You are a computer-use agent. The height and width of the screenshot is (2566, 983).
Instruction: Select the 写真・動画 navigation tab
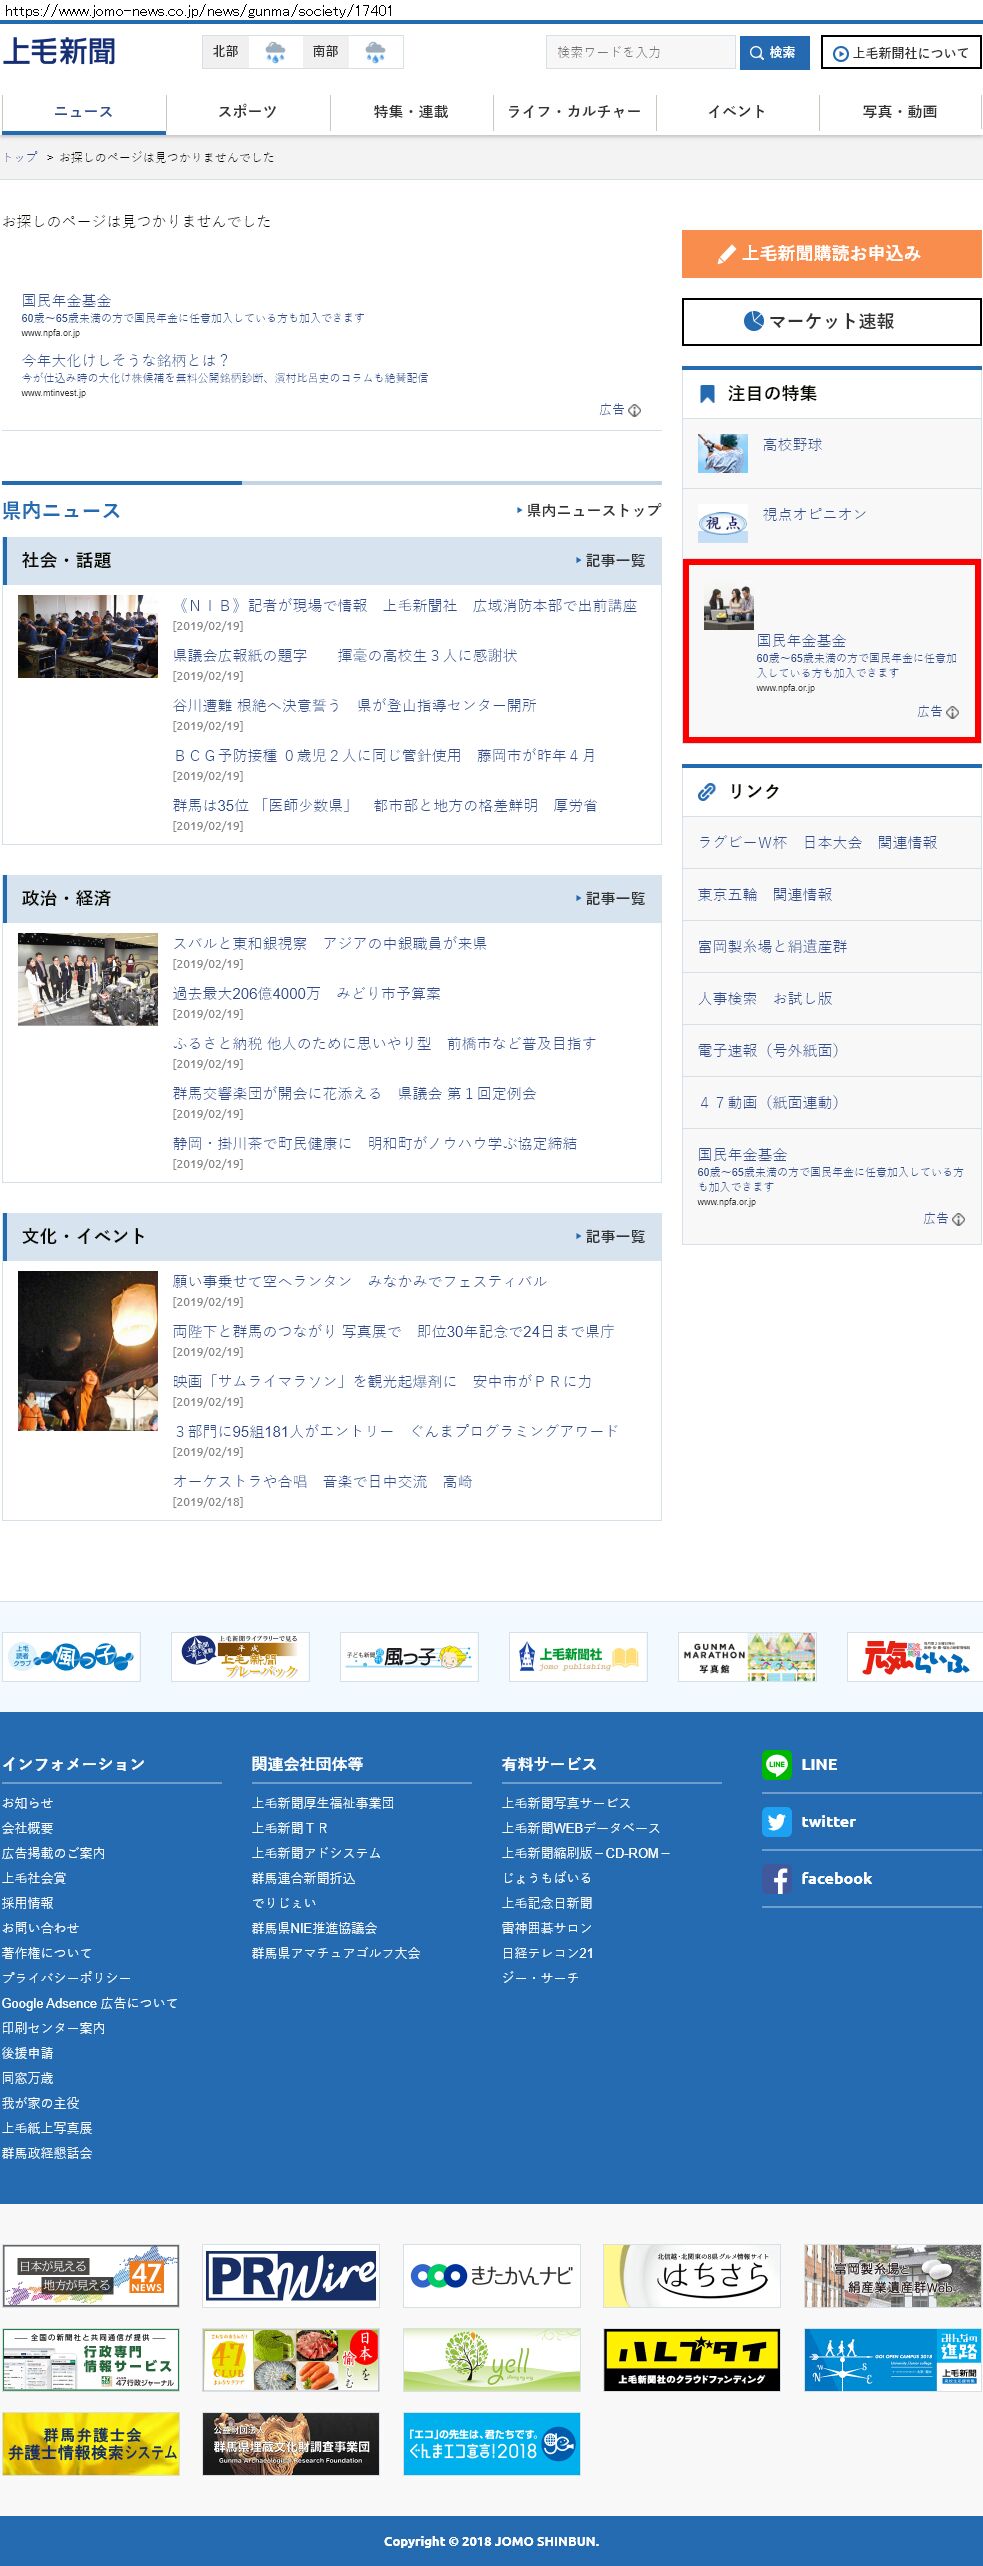(900, 112)
